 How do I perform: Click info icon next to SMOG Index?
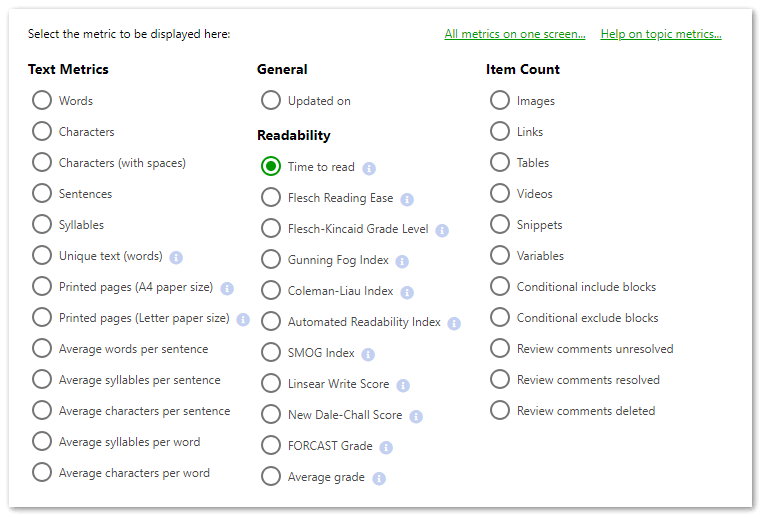coord(368,354)
